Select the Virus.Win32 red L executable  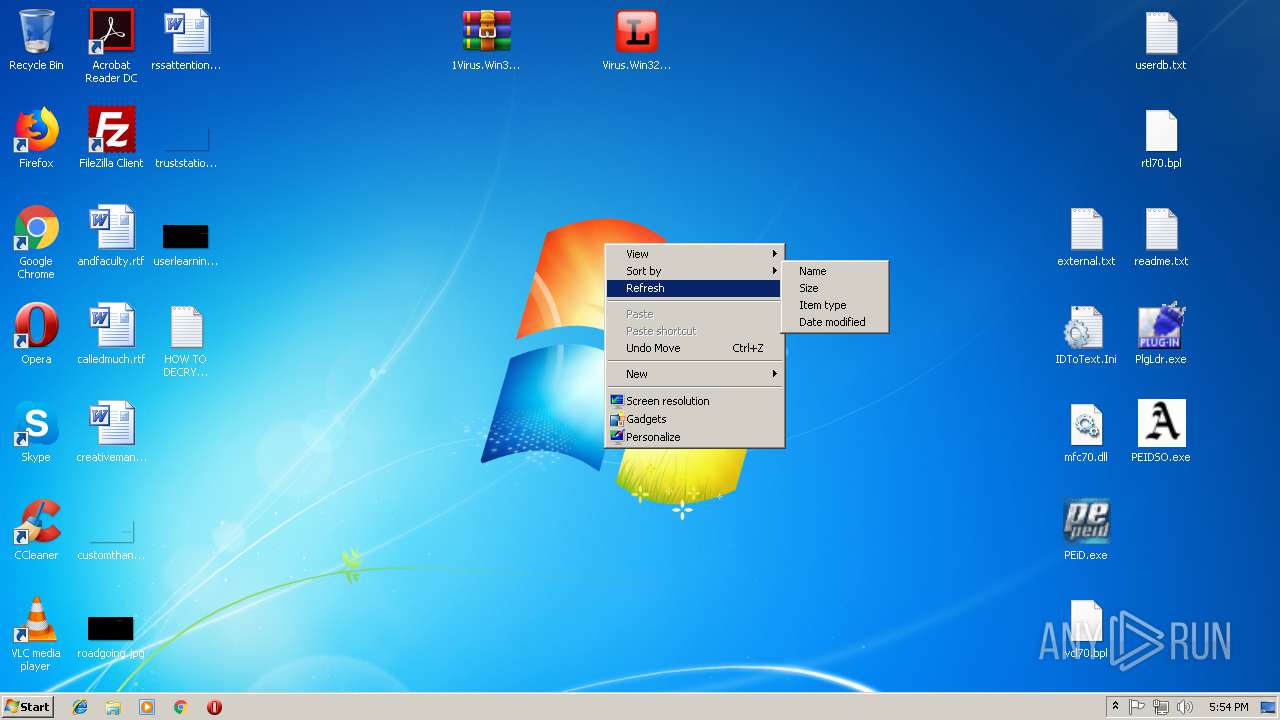(x=636, y=40)
